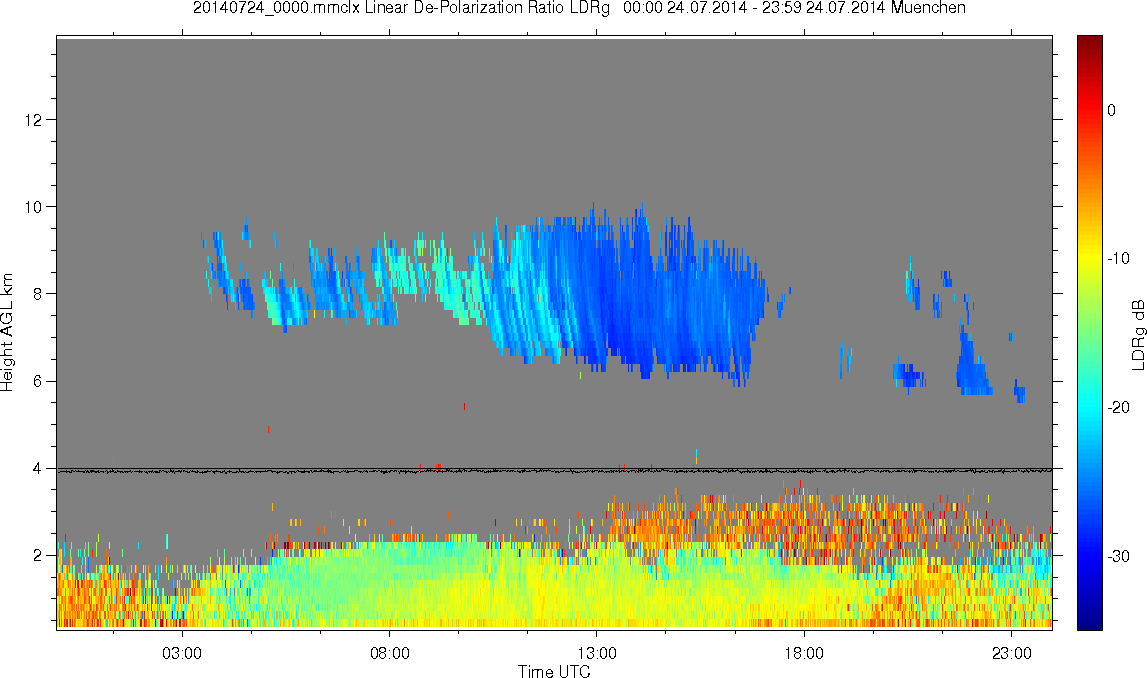Click the colorbar value label 0
The height and width of the screenshot is (678, 1147).
point(1112,110)
